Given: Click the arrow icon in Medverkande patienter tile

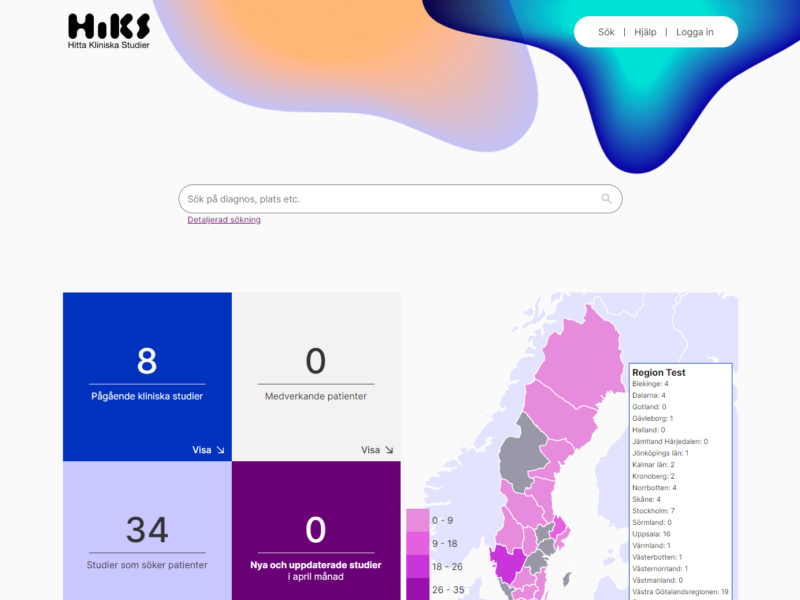Looking at the screenshot, I should (389, 450).
